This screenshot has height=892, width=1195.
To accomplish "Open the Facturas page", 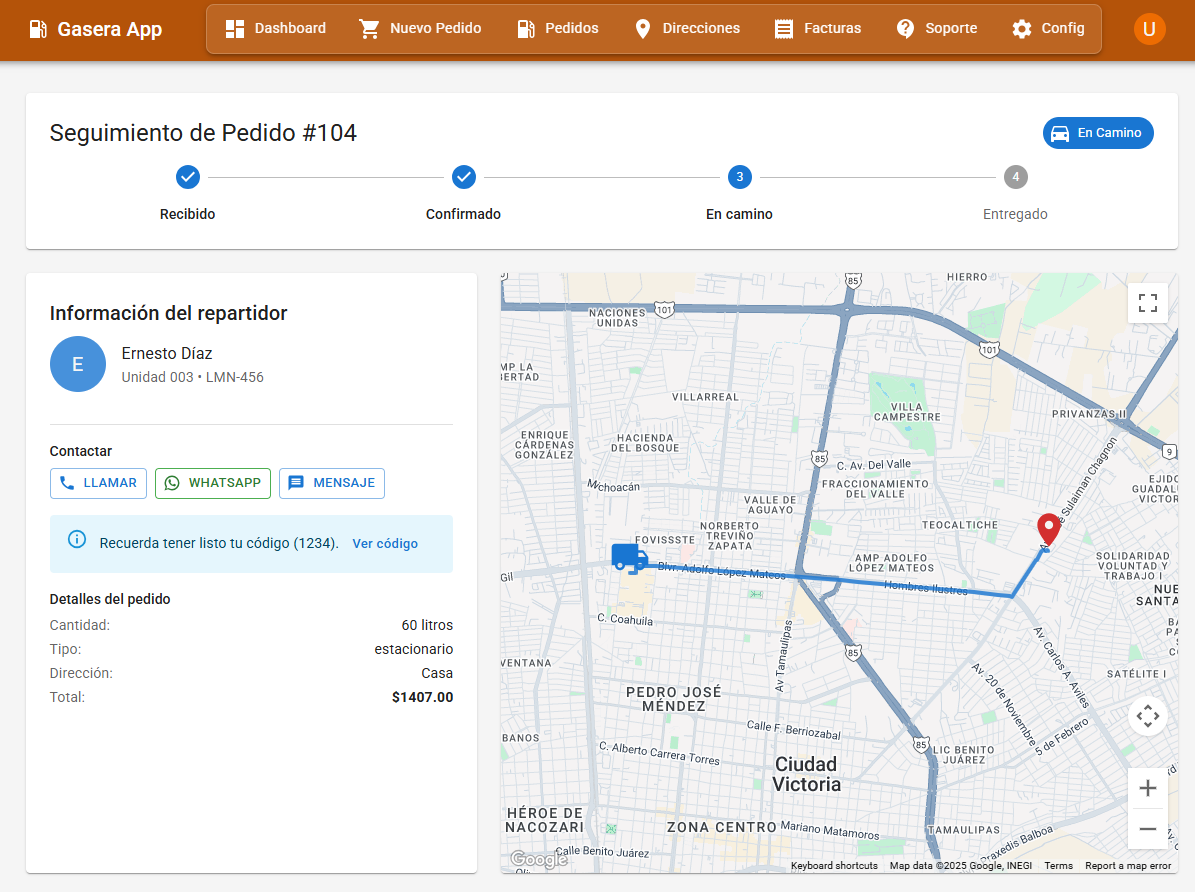I will tap(818, 29).
